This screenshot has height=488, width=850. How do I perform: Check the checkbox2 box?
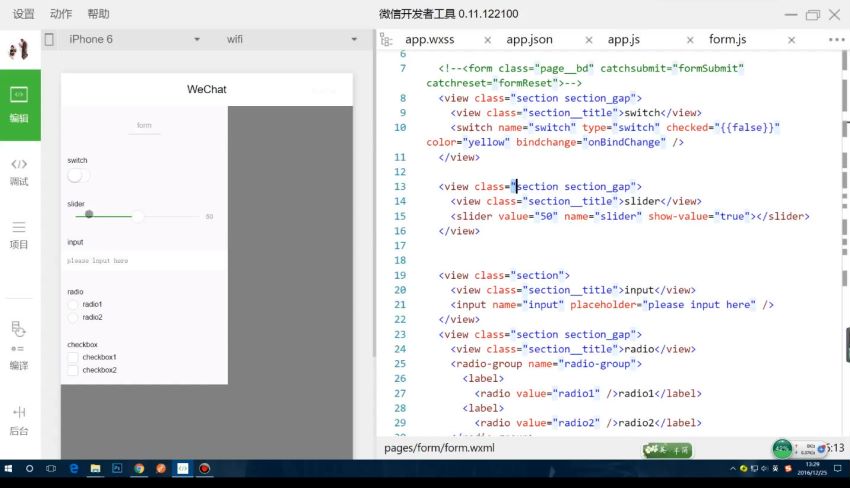coord(73,370)
